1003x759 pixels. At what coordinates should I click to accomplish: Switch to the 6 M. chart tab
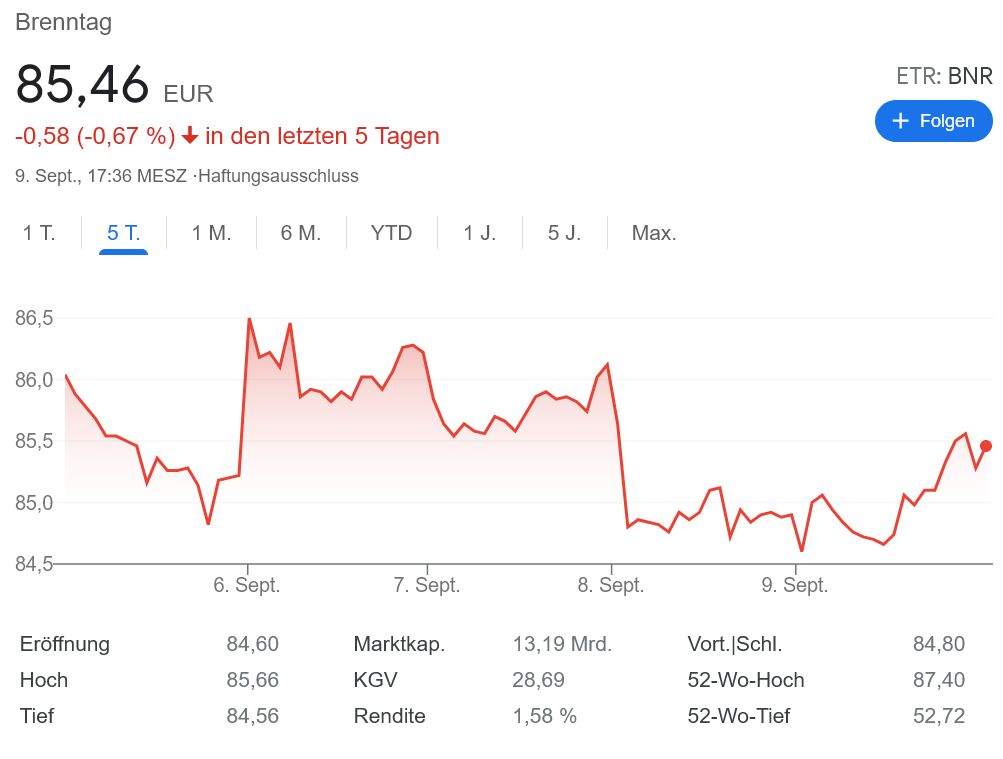point(300,233)
